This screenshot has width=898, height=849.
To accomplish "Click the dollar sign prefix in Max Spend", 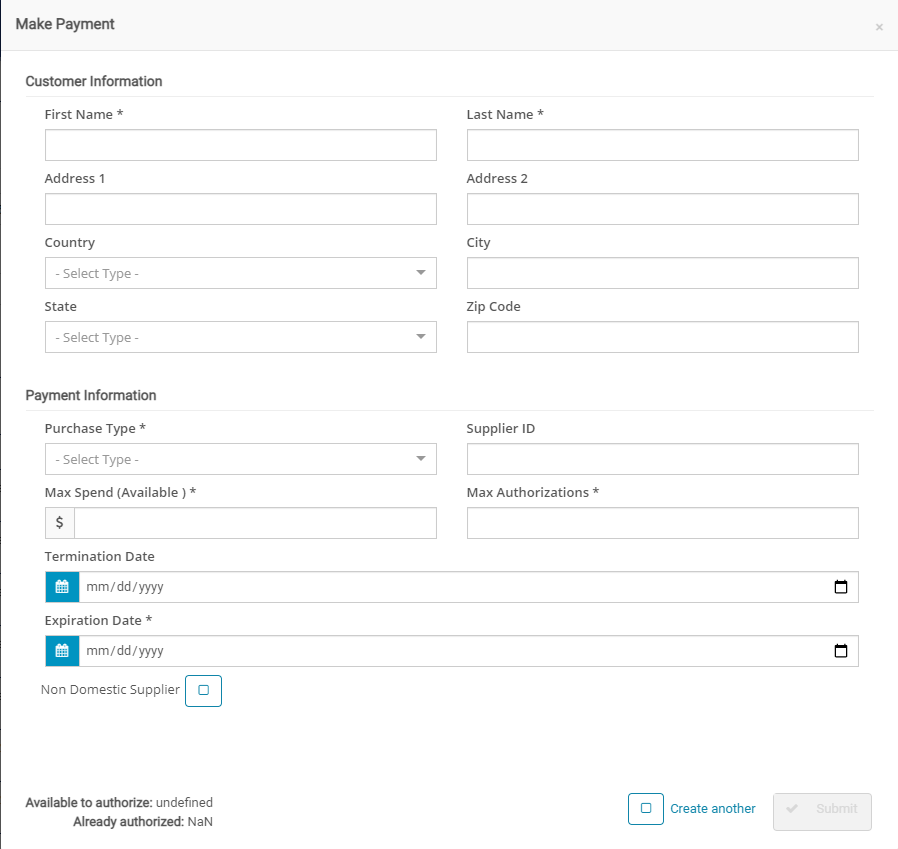I will coord(60,522).
